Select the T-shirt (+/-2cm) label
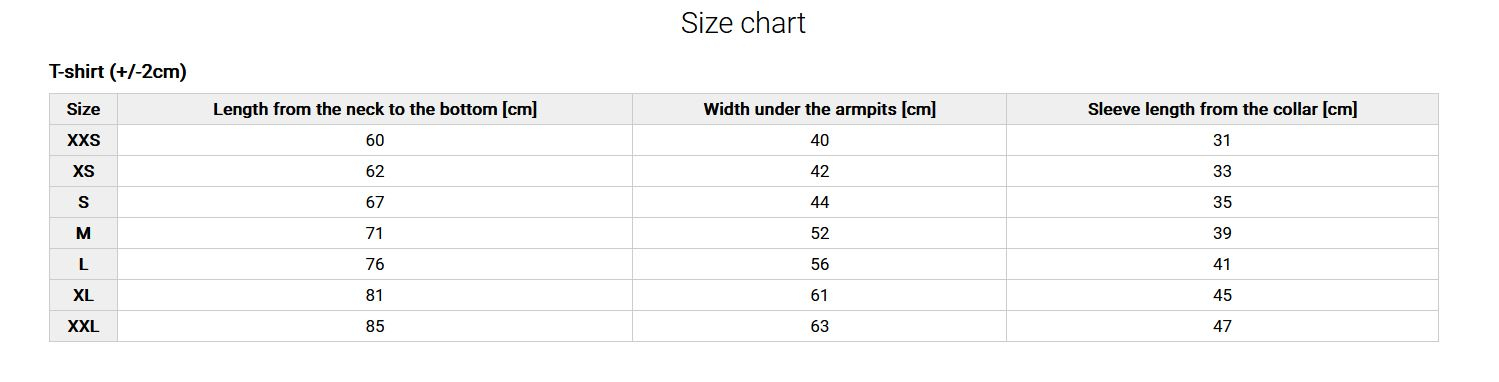 point(118,72)
